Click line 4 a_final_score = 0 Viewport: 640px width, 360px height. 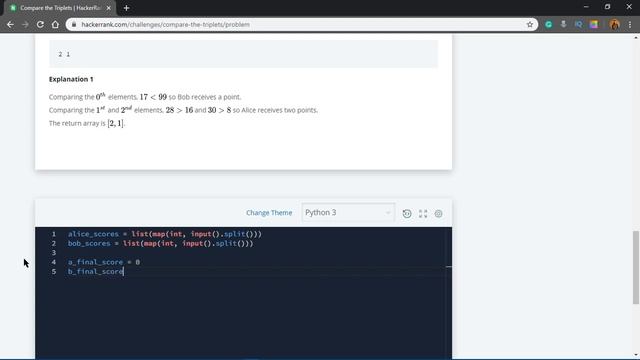tap(104, 262)
